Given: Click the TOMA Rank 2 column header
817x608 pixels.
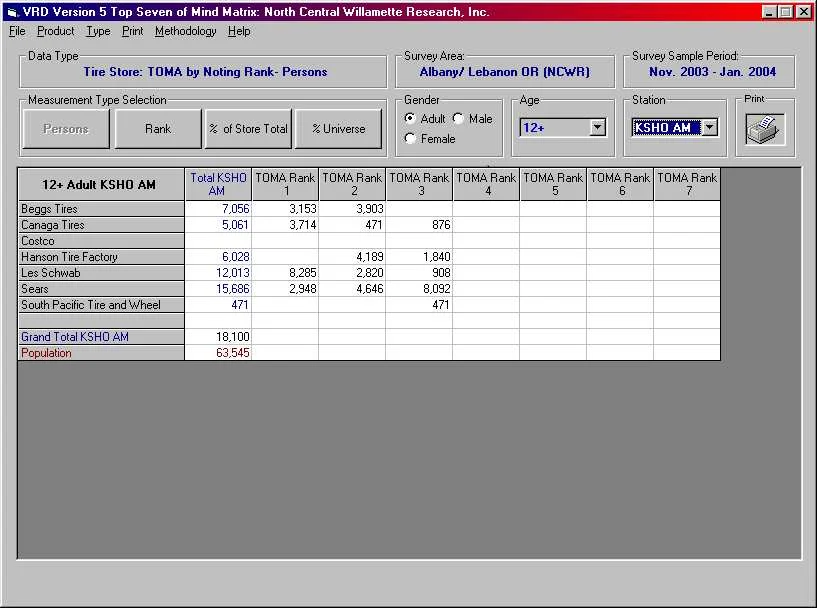Looking at the screenshot, I should pyautogui.click(x=352, y=184).
